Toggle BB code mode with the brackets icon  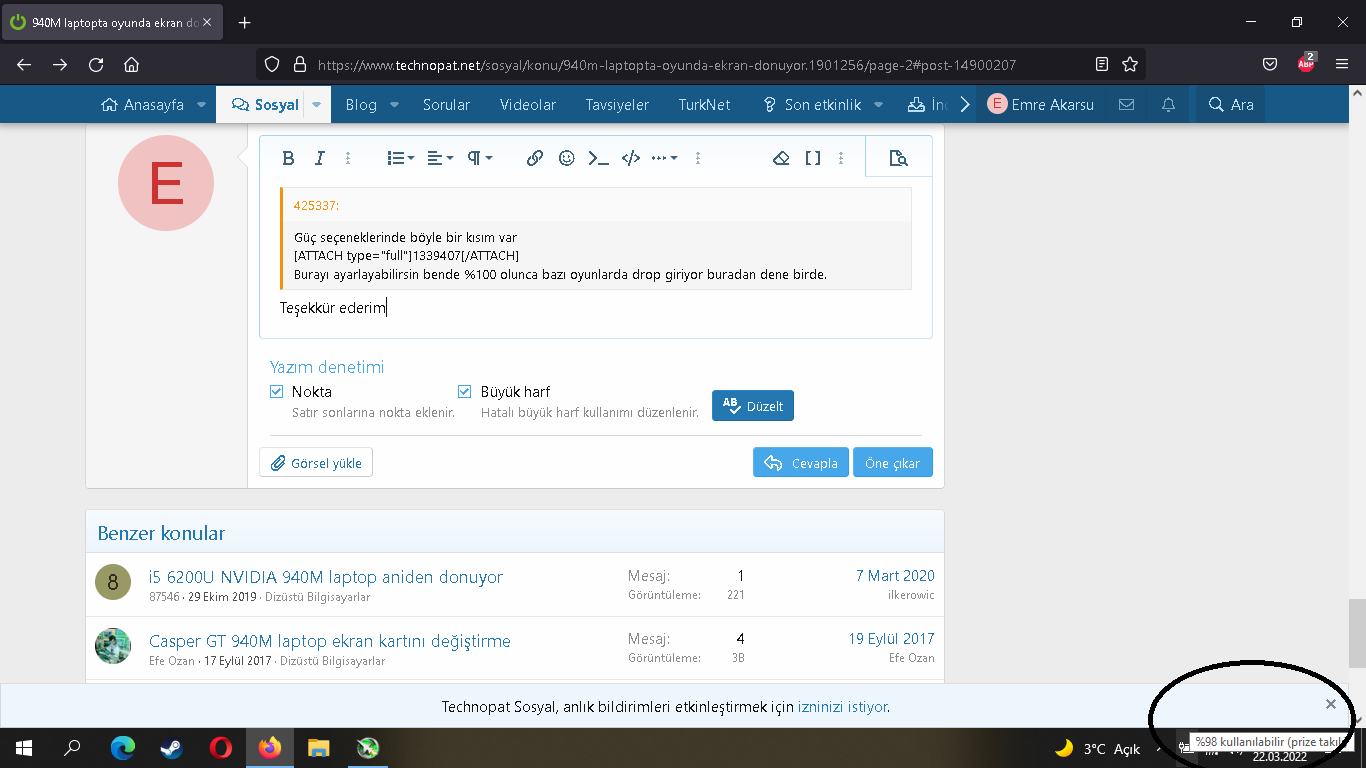[813, 158]
